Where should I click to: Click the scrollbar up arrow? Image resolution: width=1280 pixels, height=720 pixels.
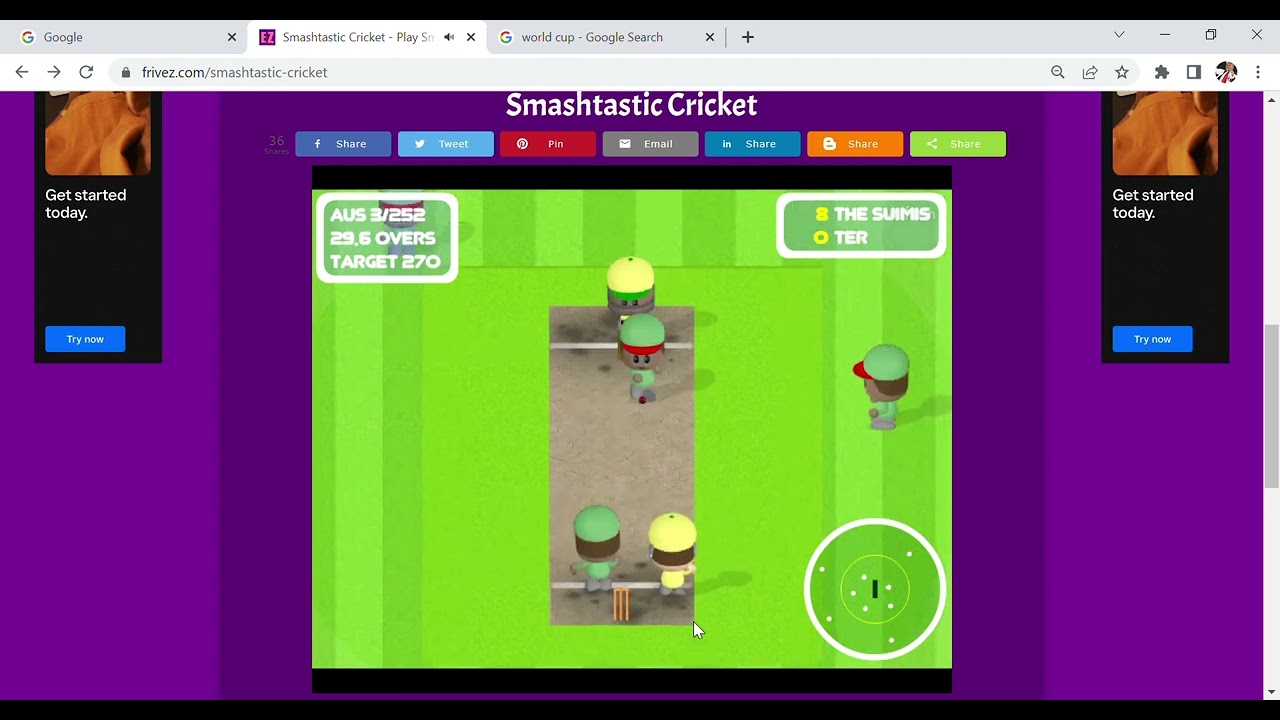(1272, 99)
